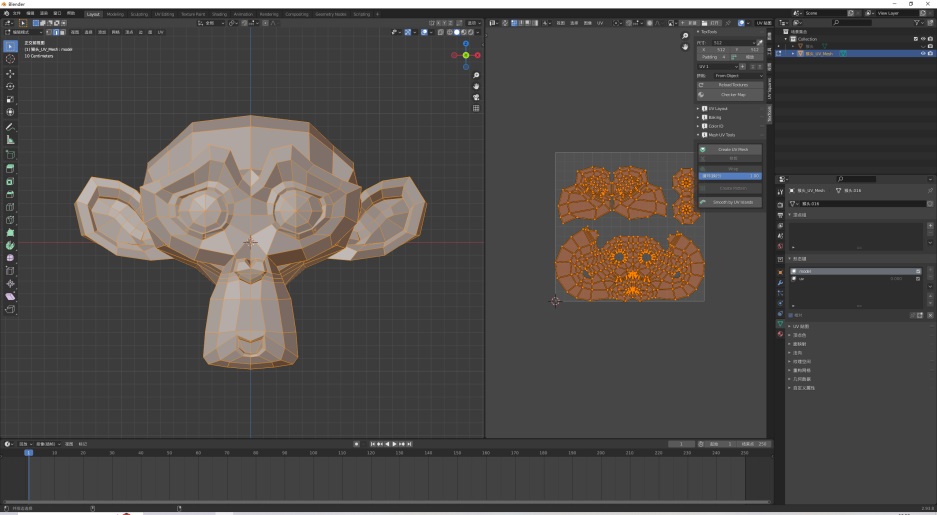Click the zoom magnifier icon in 3D viewport
The width and height of the screenshot is (937, 515).
coord(476,76)
